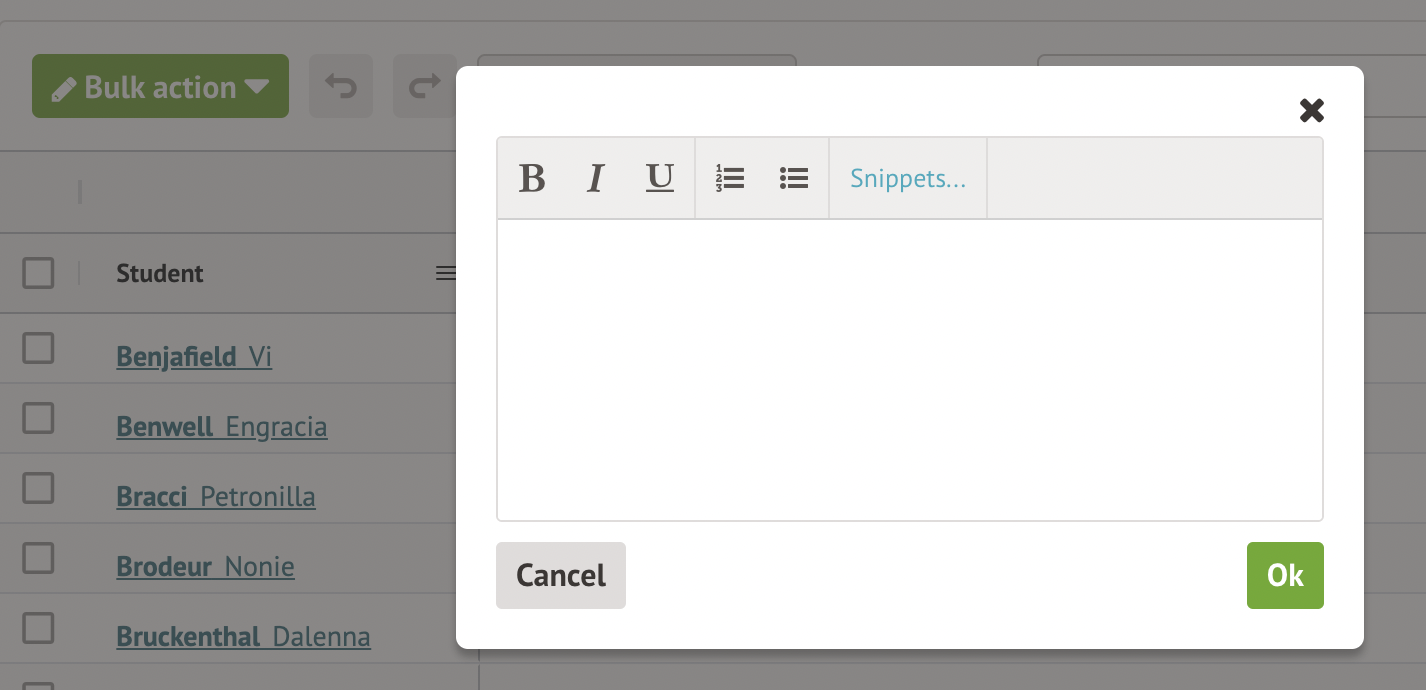Open student Brodeur Nonie link
Image resolution: width=1426 pixels, height=690 pixels.
click(205, 567)
